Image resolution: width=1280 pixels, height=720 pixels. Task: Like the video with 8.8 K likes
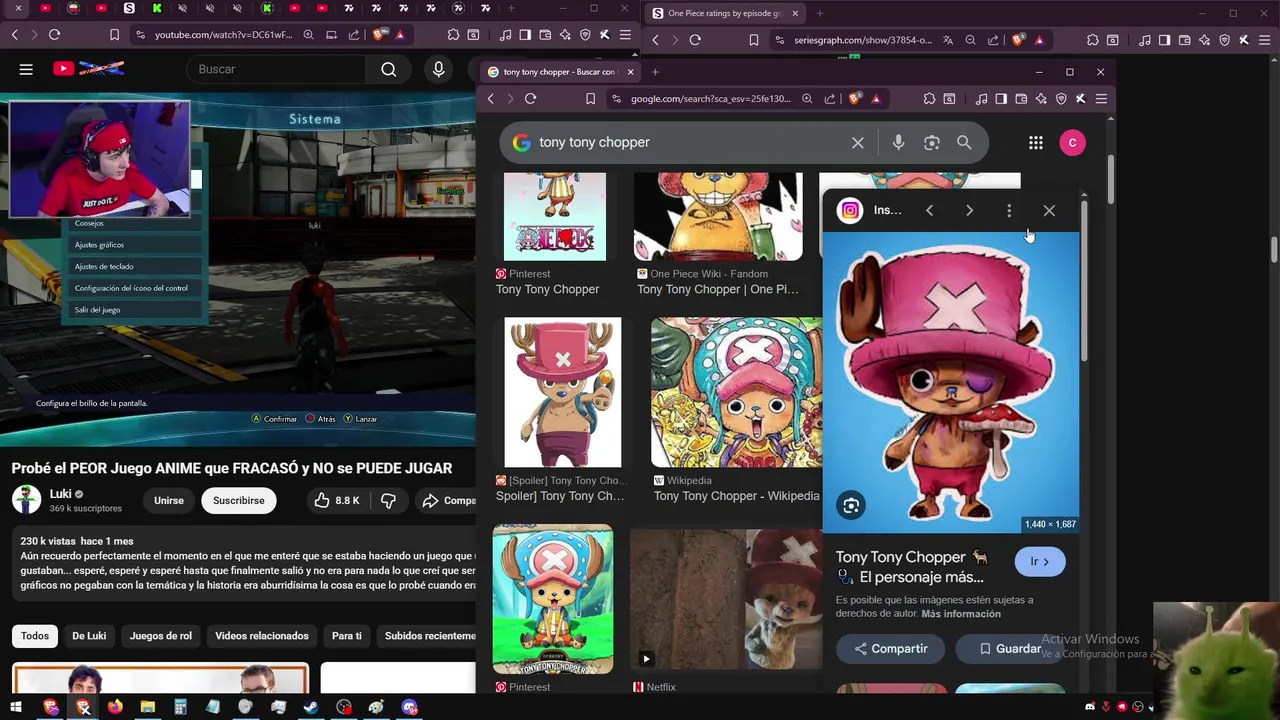[337, 500]
